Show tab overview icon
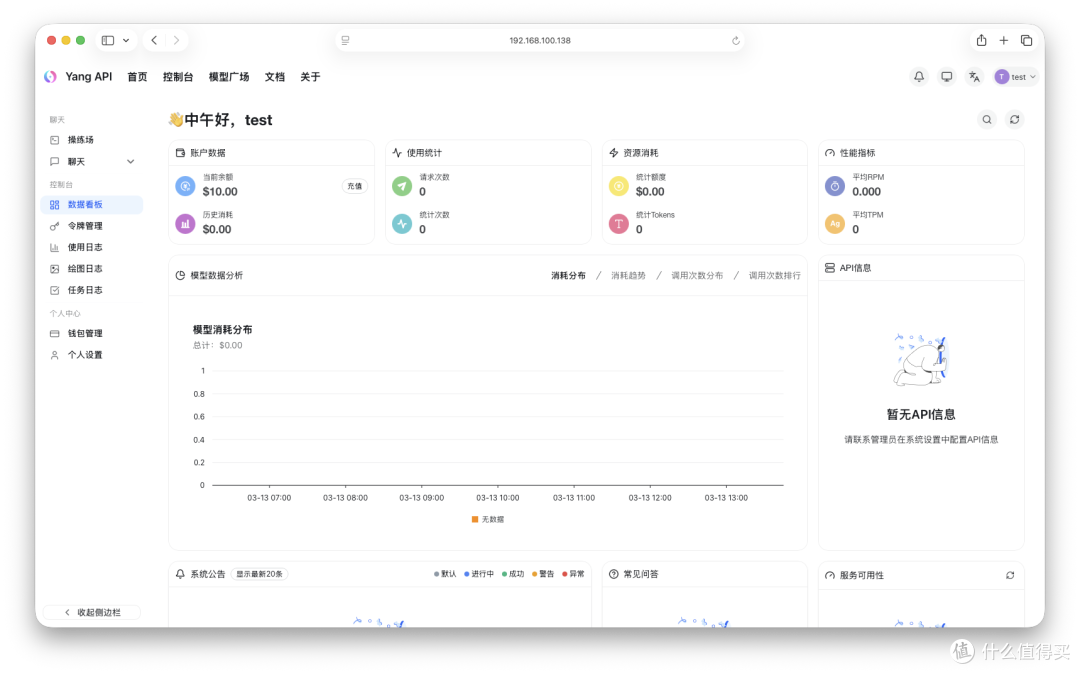 pyautogui.click(x=1026, y=41)
